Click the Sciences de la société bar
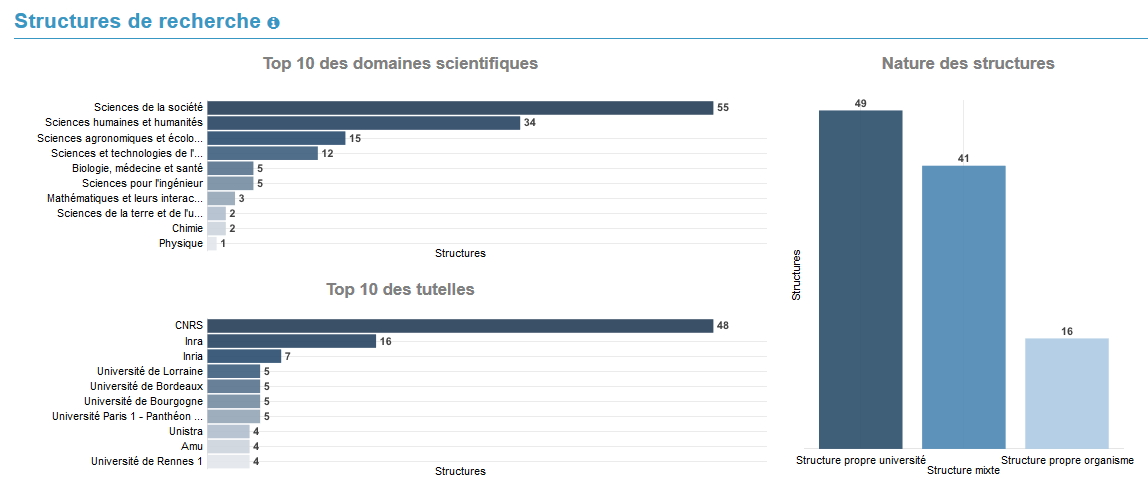Viewport: 1148px width, 504px height. coord(460,108)
